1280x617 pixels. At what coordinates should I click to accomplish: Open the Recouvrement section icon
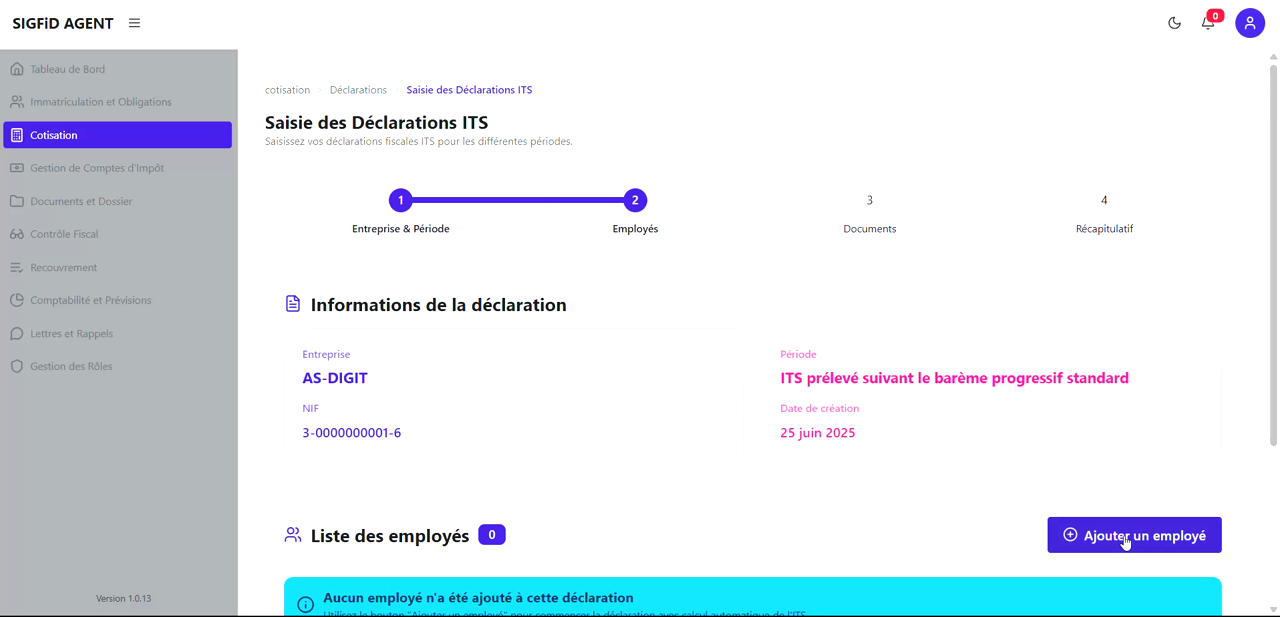click(x=17, y=267)
